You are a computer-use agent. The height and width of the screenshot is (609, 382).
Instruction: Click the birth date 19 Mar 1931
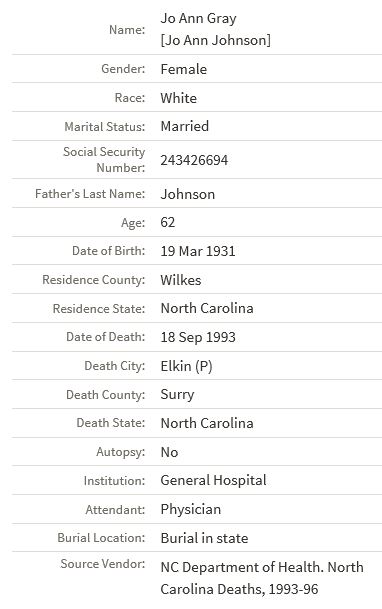click(x=198, y=251)
